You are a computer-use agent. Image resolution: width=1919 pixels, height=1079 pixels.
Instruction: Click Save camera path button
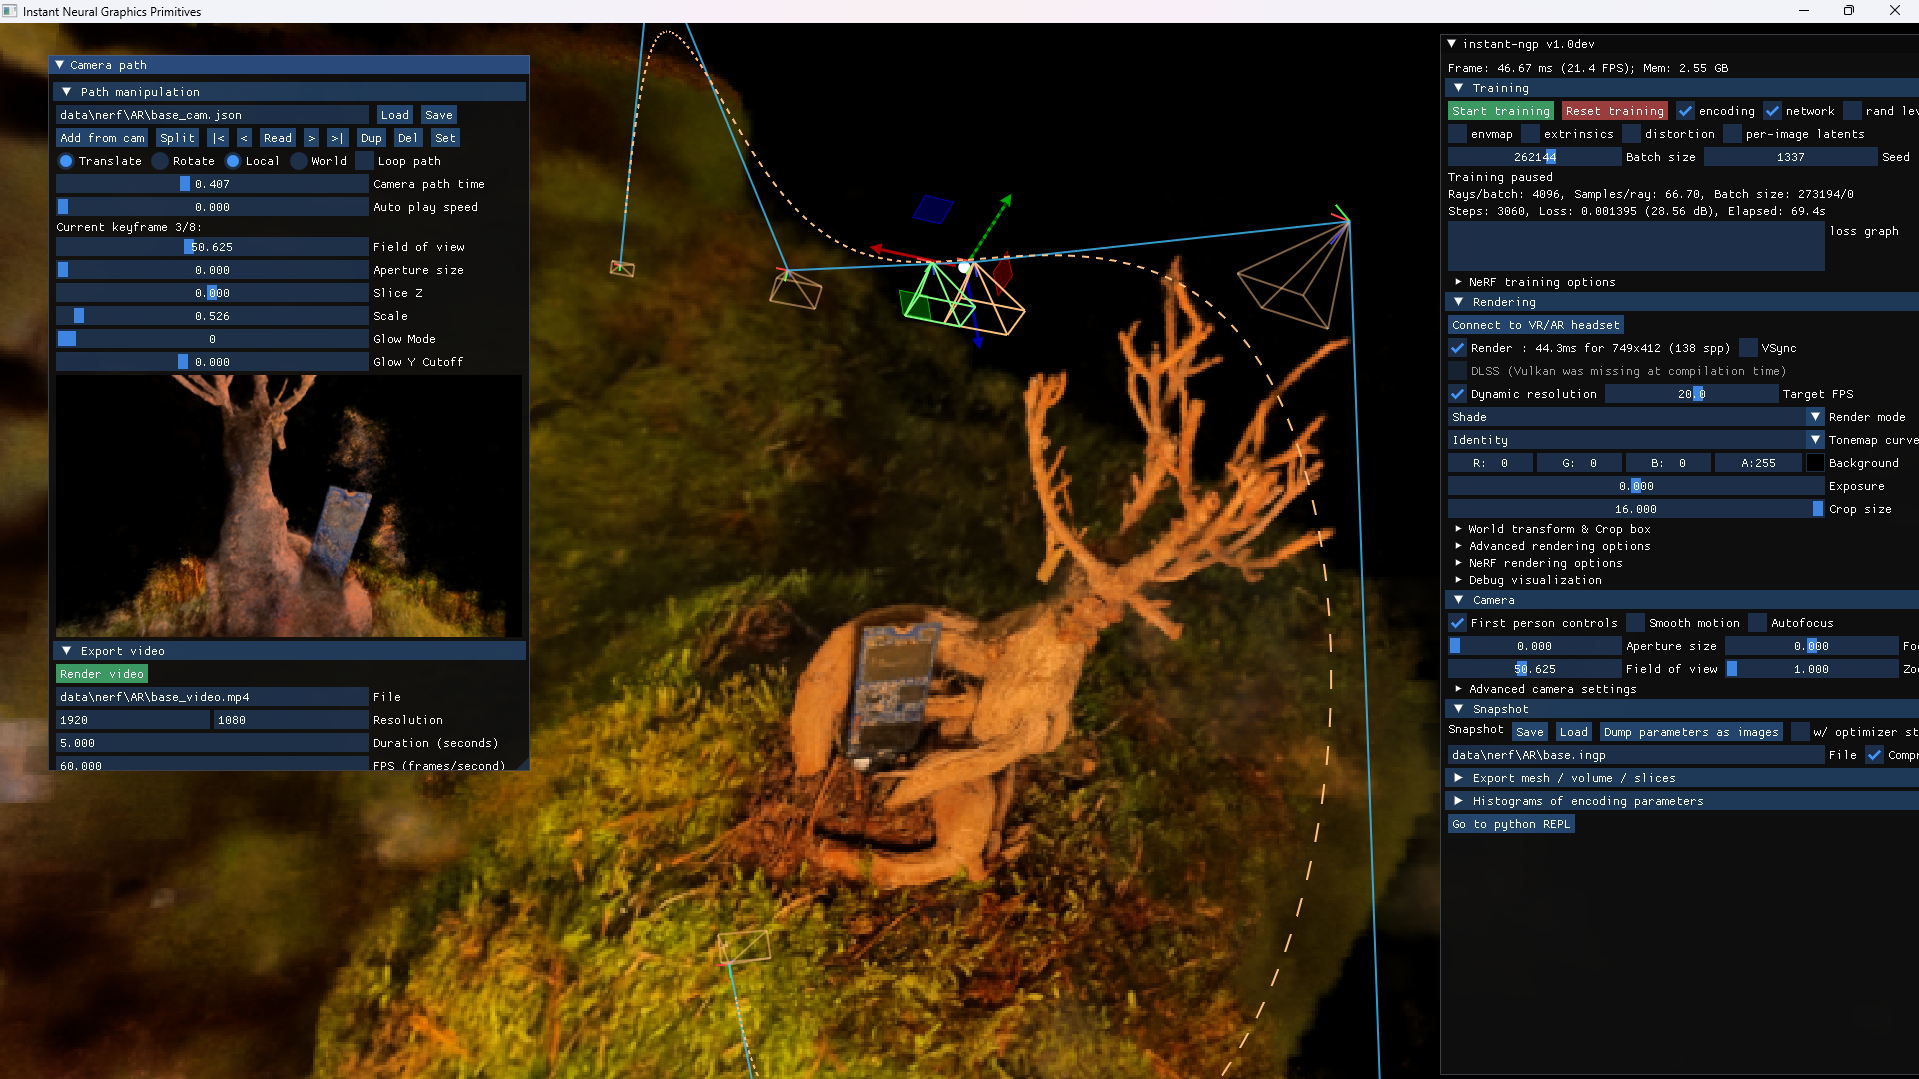coord(439,115)
